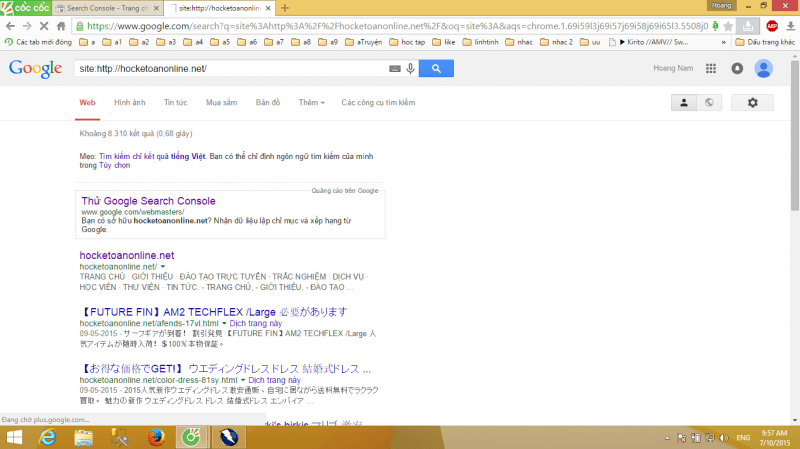
Task: Open the hoc tap bookmark folder
Action: coord(407,42)
